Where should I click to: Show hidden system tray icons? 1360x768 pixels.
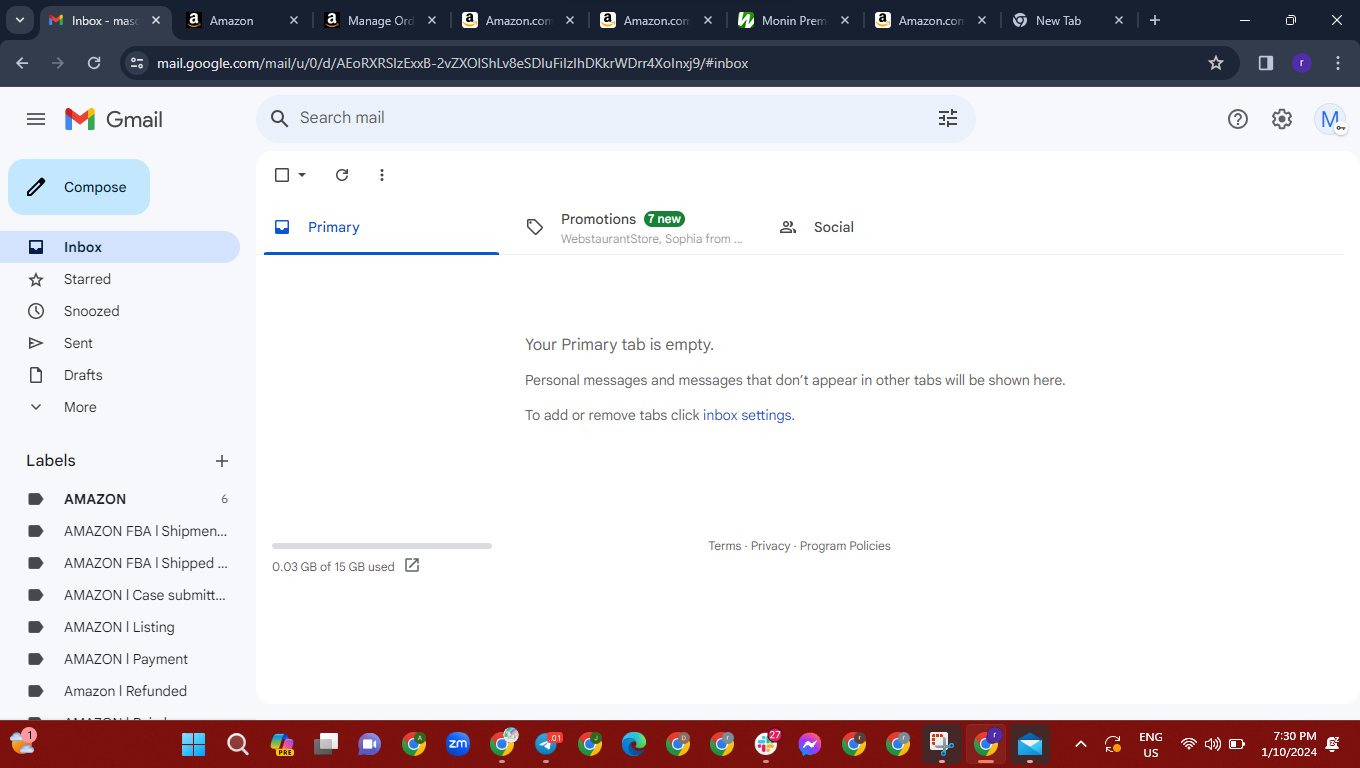point(1080,744)
